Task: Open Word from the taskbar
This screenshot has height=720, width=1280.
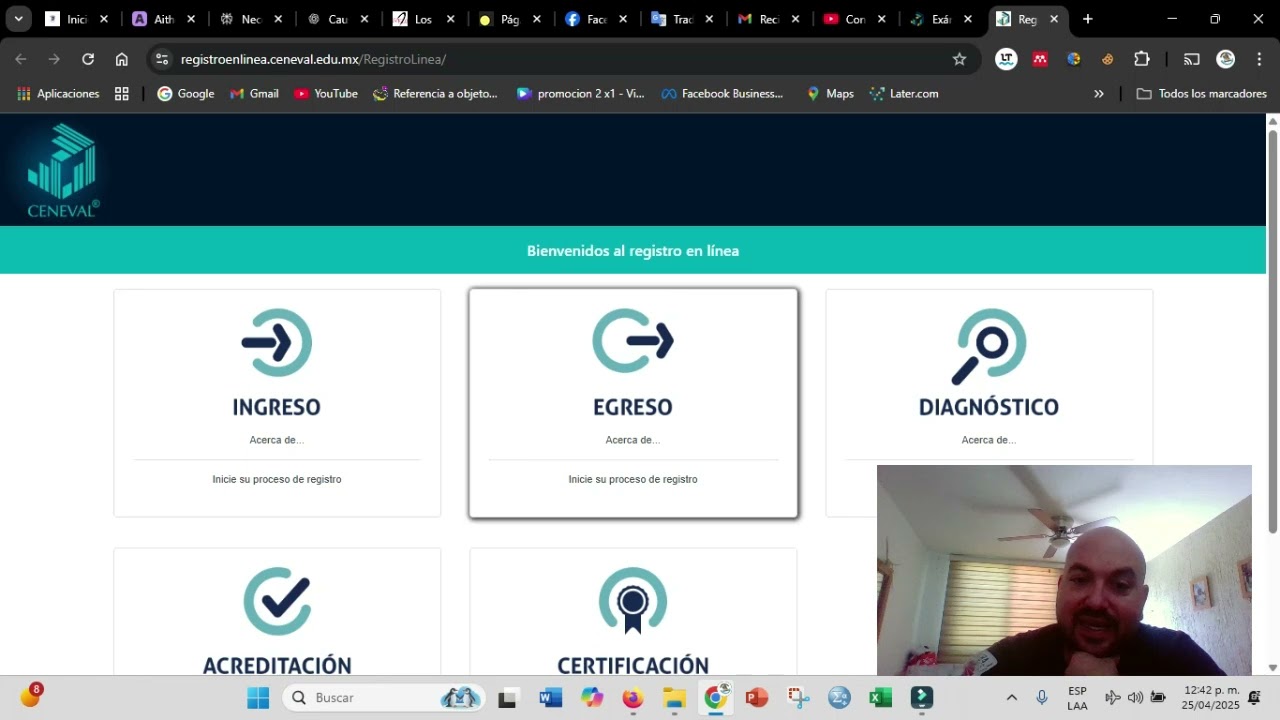Action: (x=550, y=697)
